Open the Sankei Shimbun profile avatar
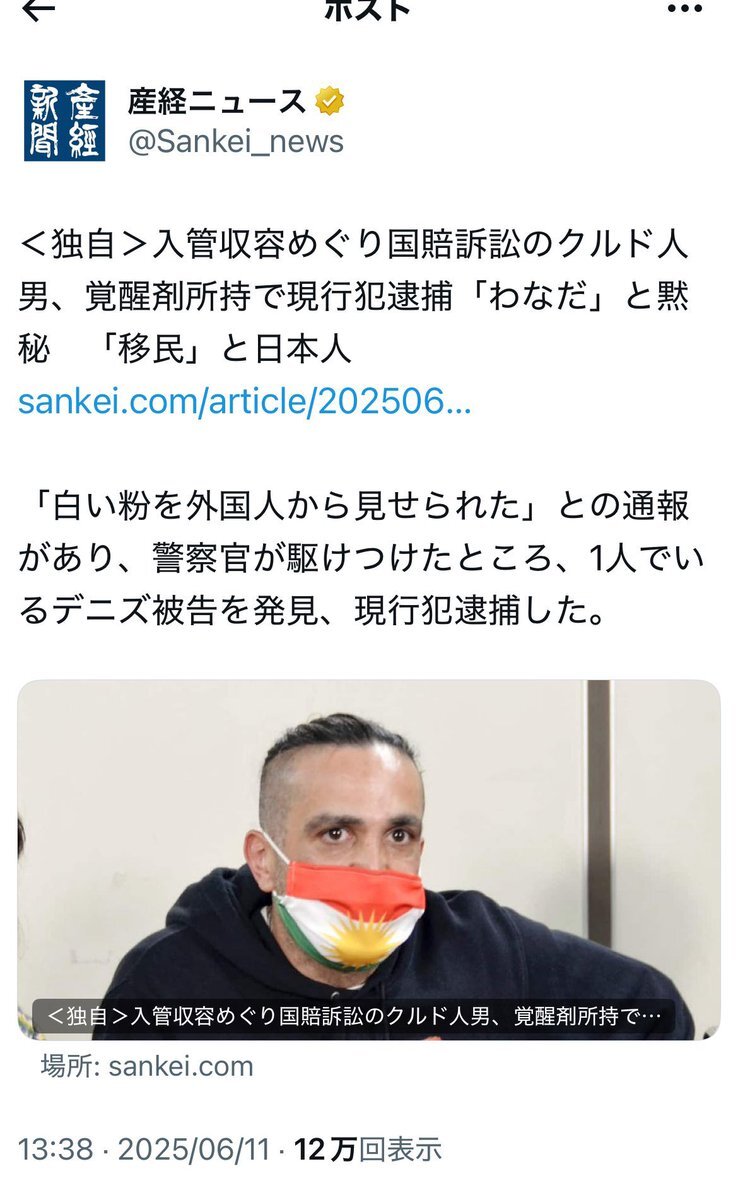 click(64, 120)
